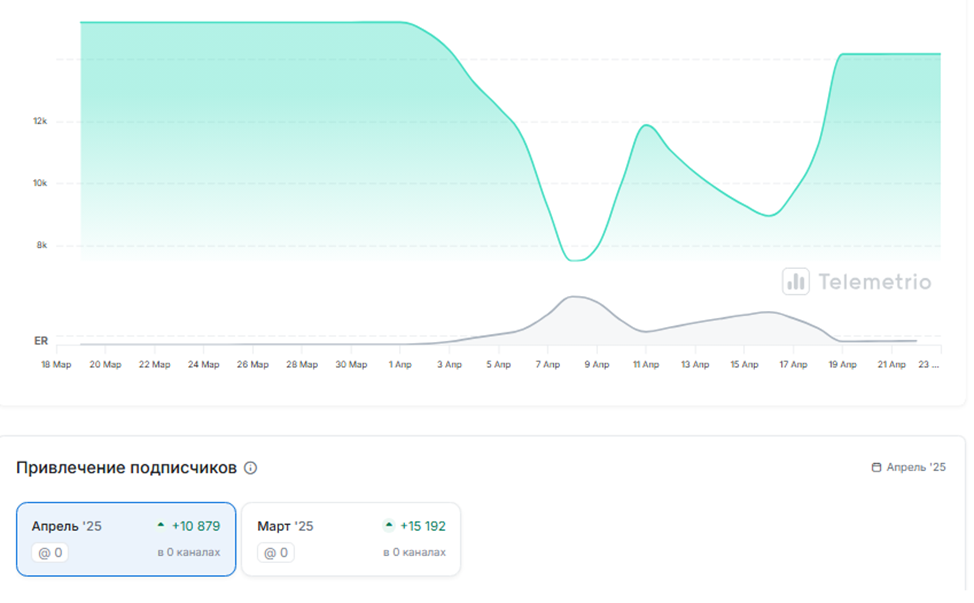Click the 11 Апр date on the chart axis

[x=645, y=365]
